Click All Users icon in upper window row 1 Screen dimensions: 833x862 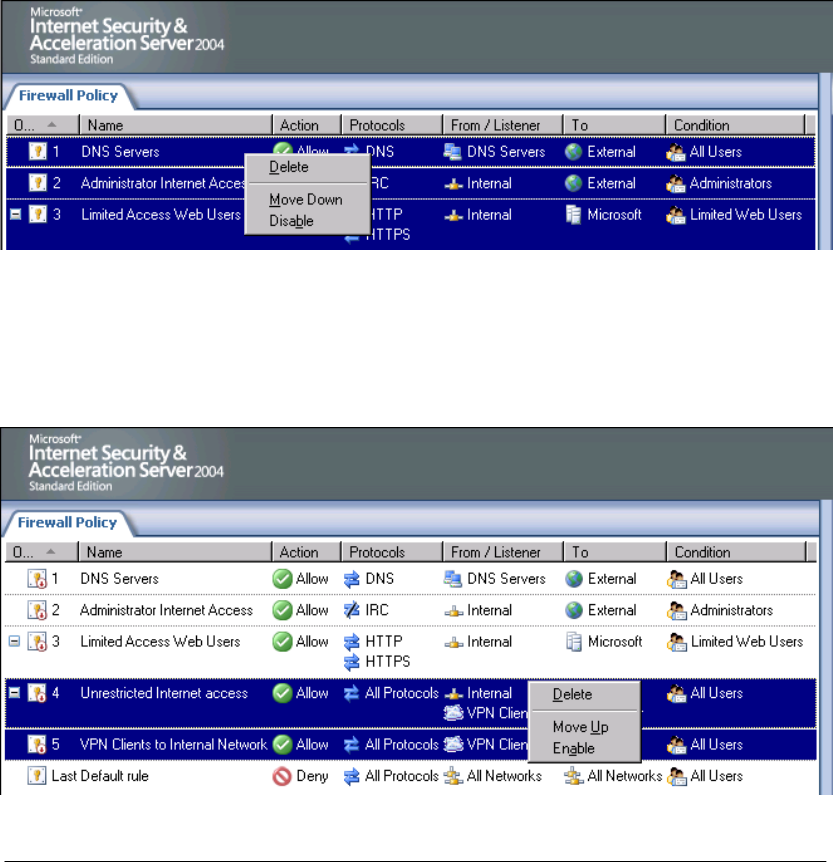(676, 152)
